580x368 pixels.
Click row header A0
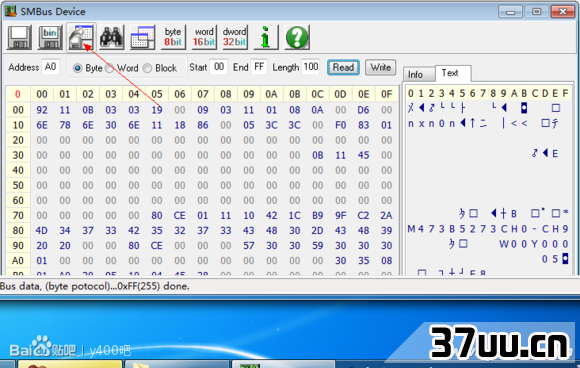coord(18,261)
